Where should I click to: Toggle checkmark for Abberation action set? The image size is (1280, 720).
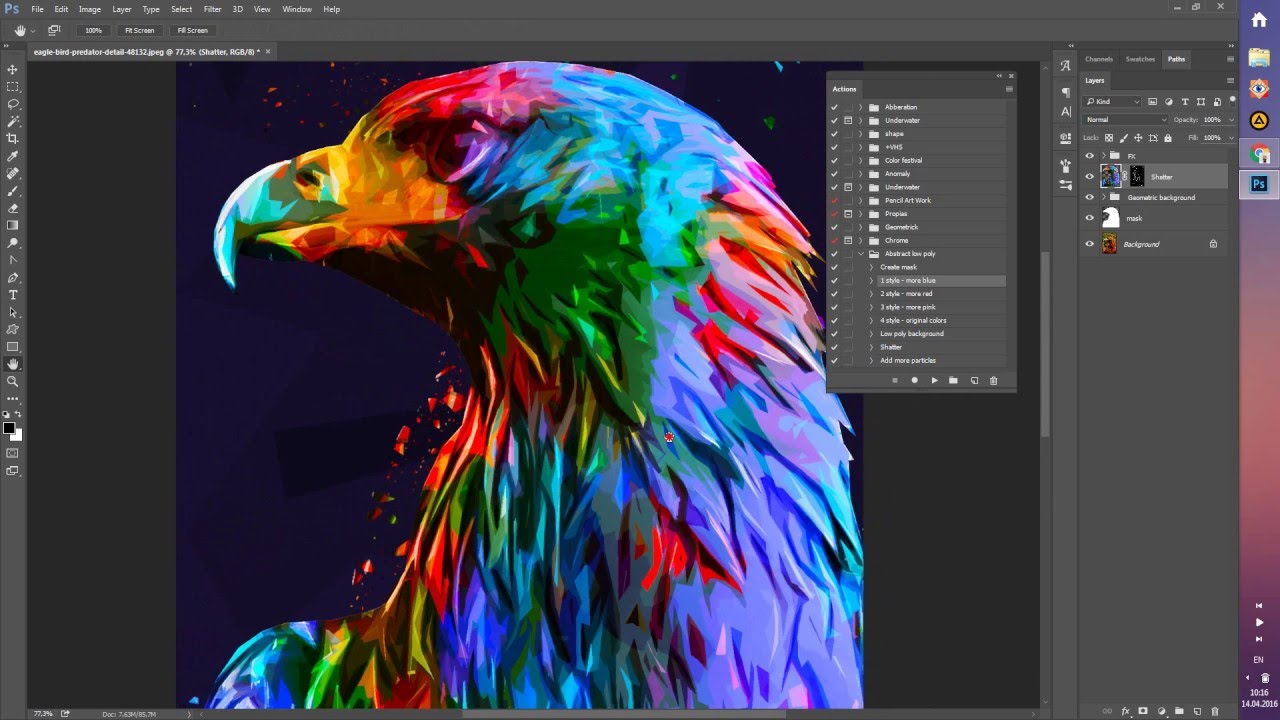click(x=834, y=107)
